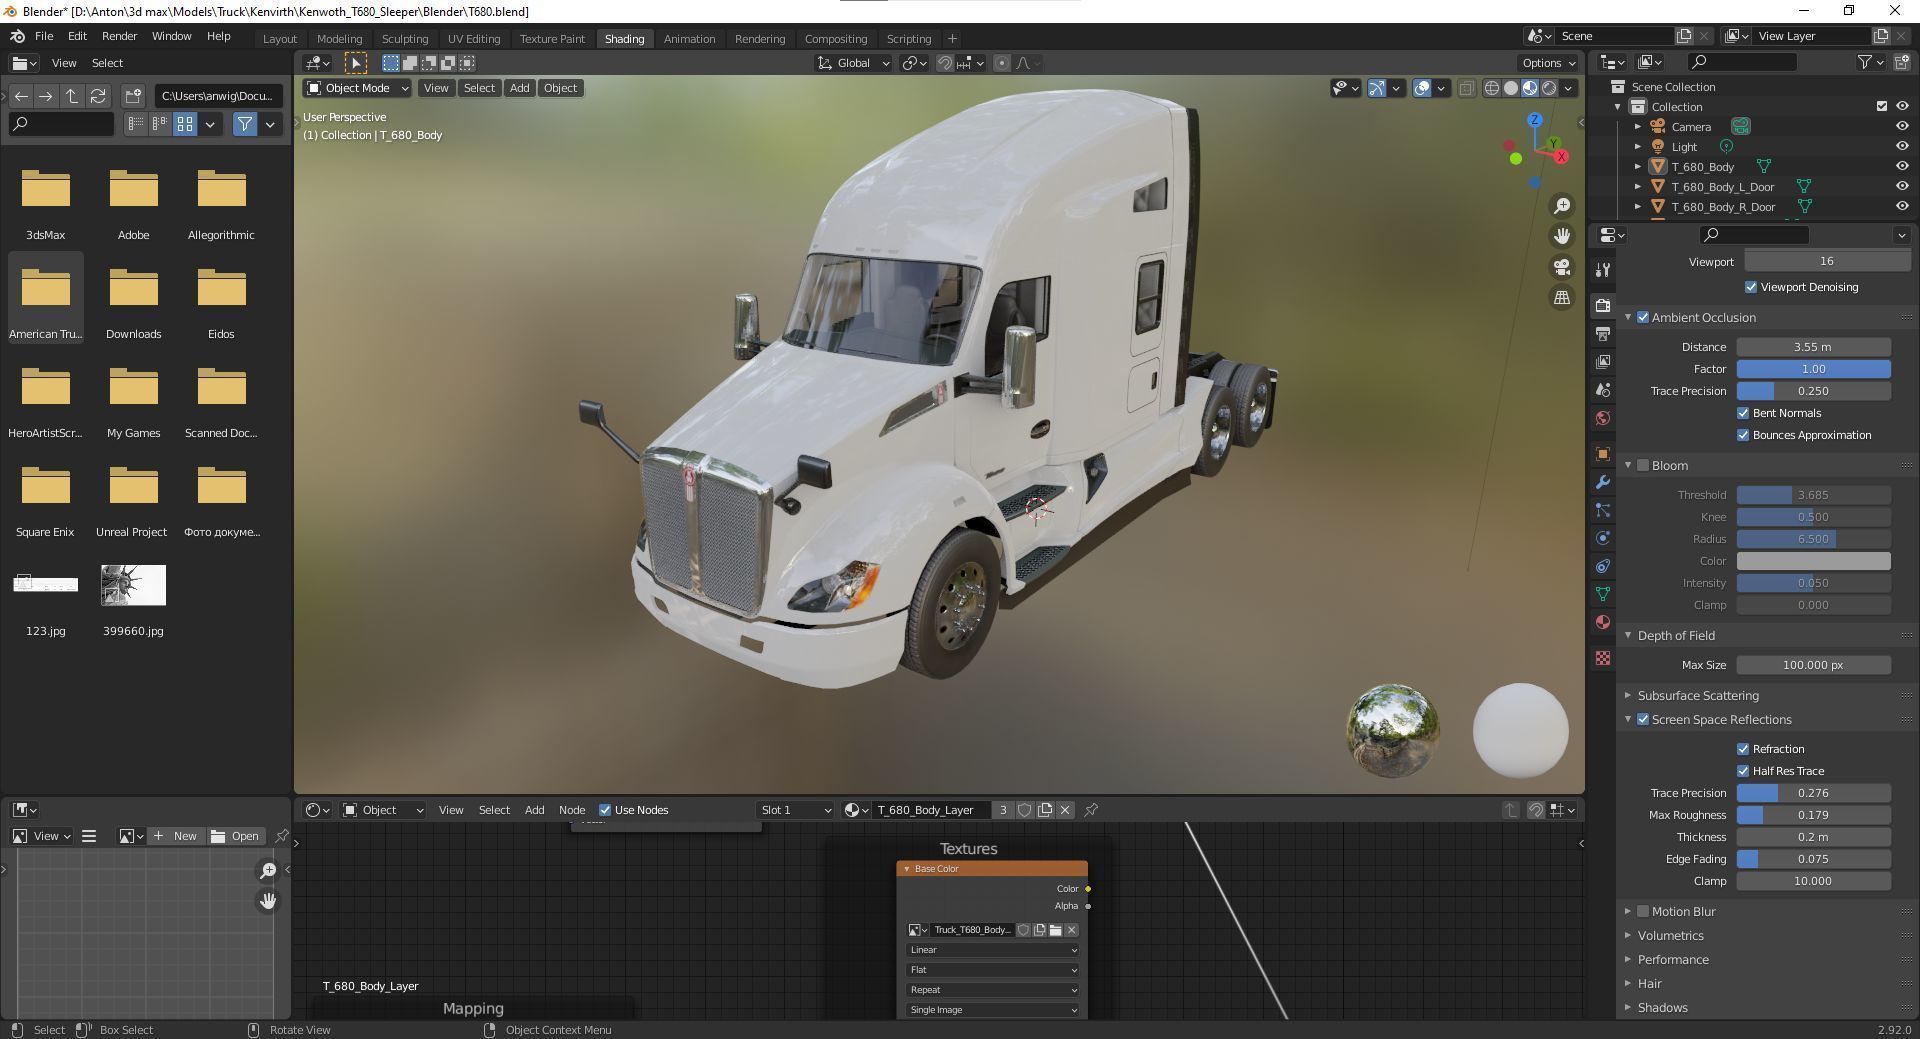This screenshot has height=1039, width=1920.
Task: Switch viewport to wireframe shading
Action: click(1491, 88)
